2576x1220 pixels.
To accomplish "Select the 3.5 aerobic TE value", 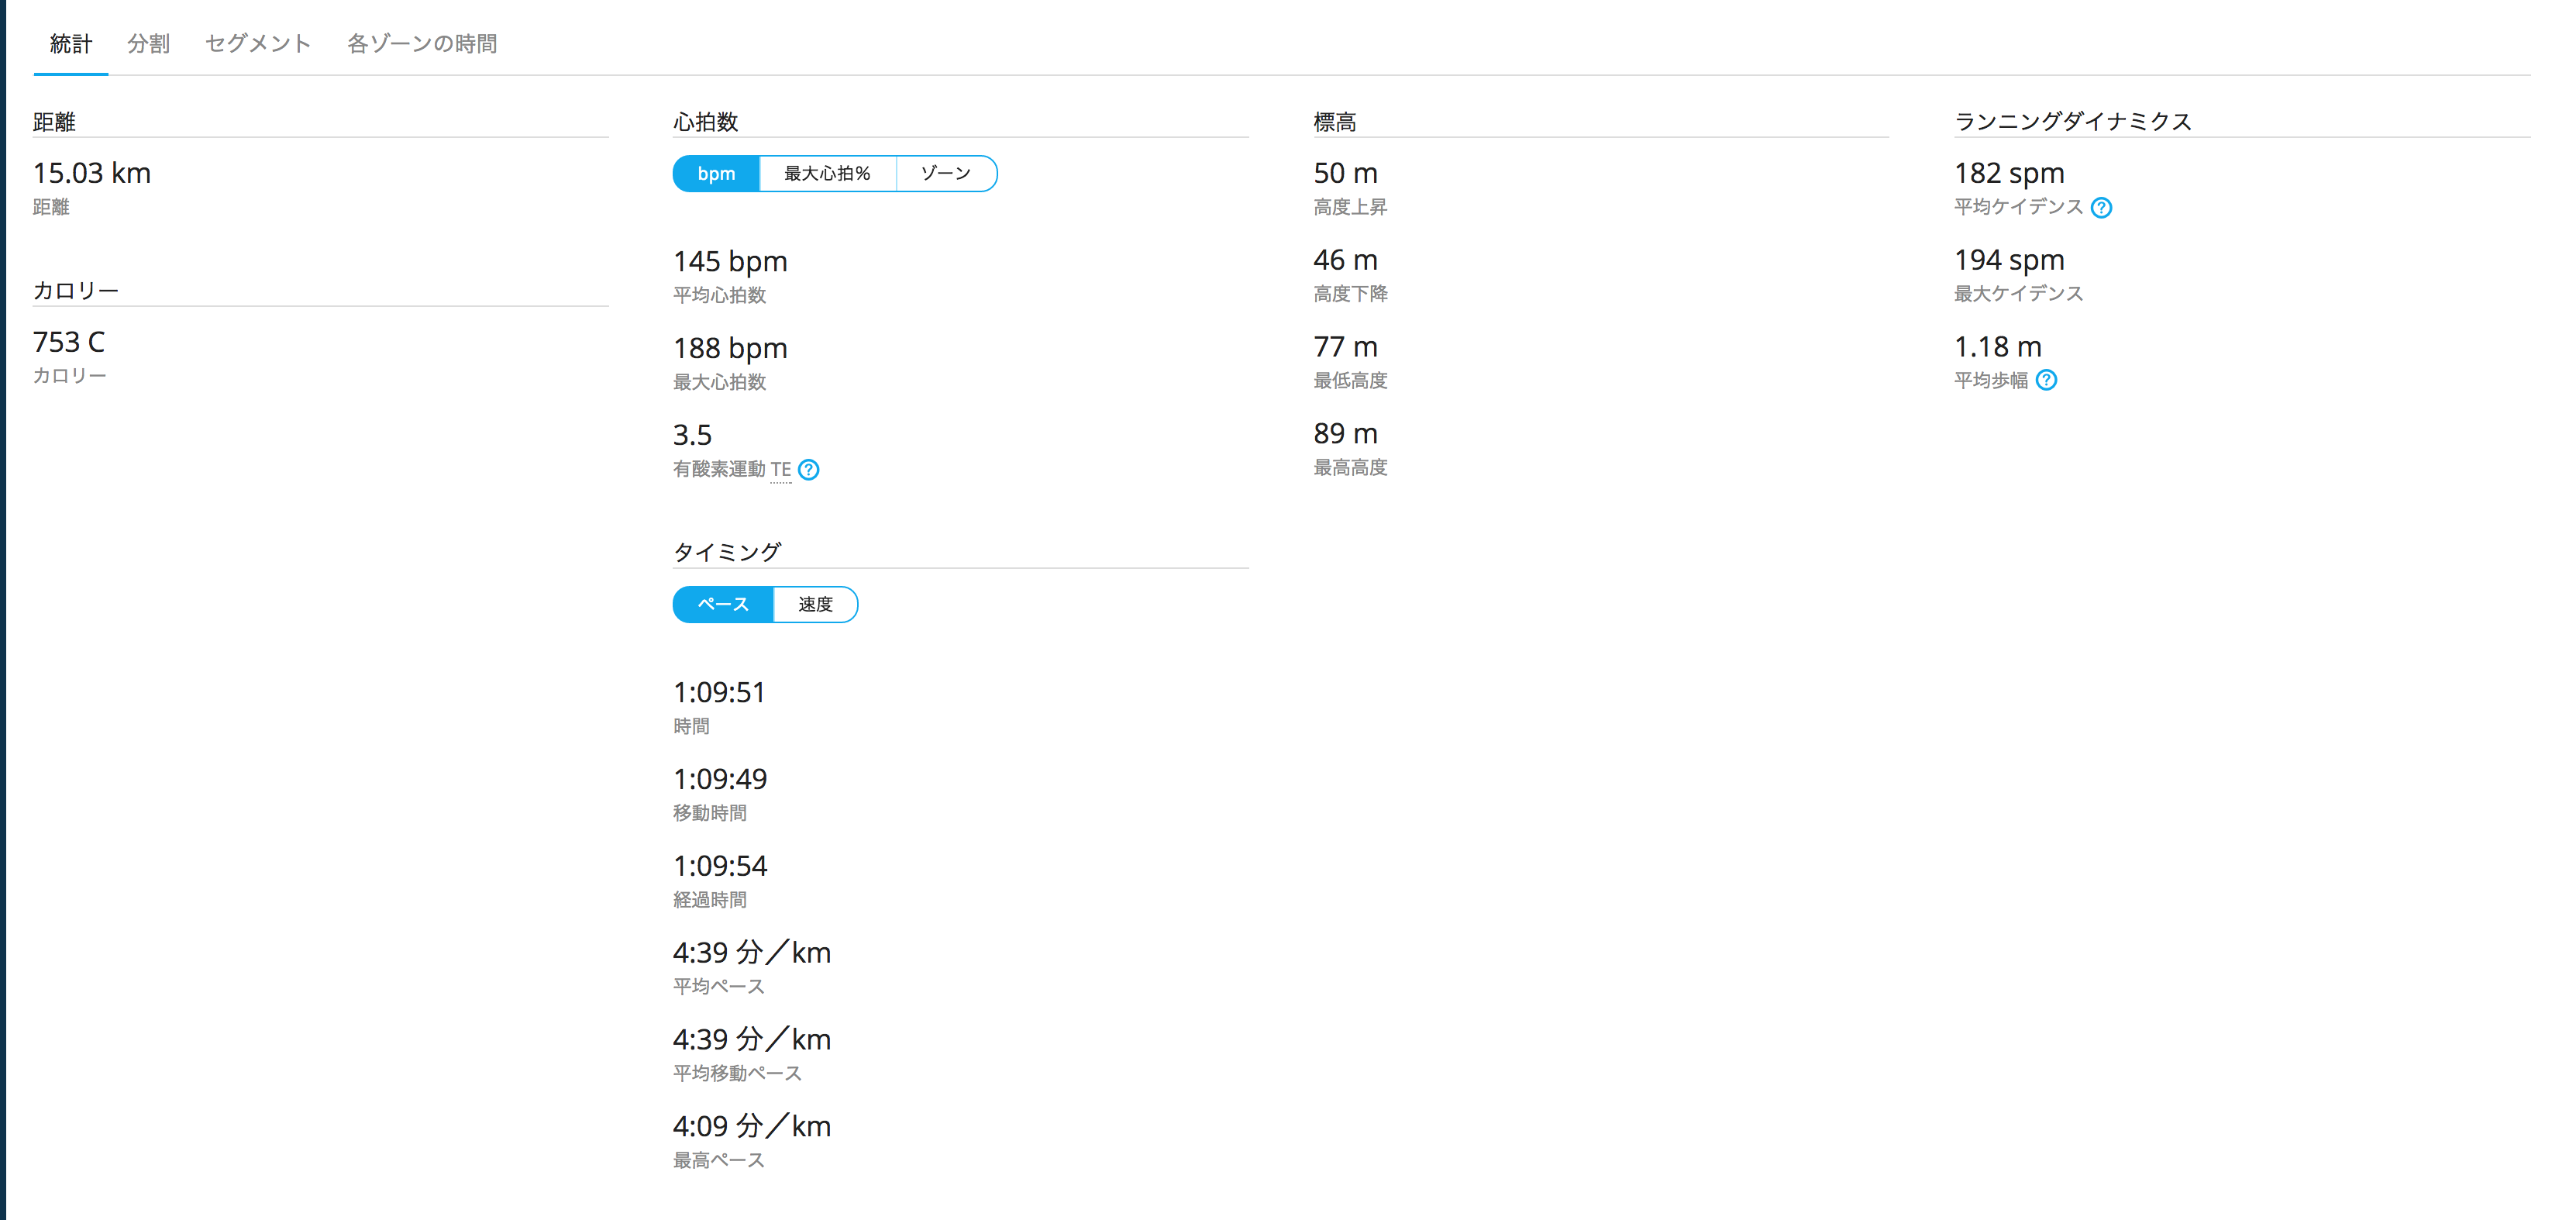I will coord(692,435).
